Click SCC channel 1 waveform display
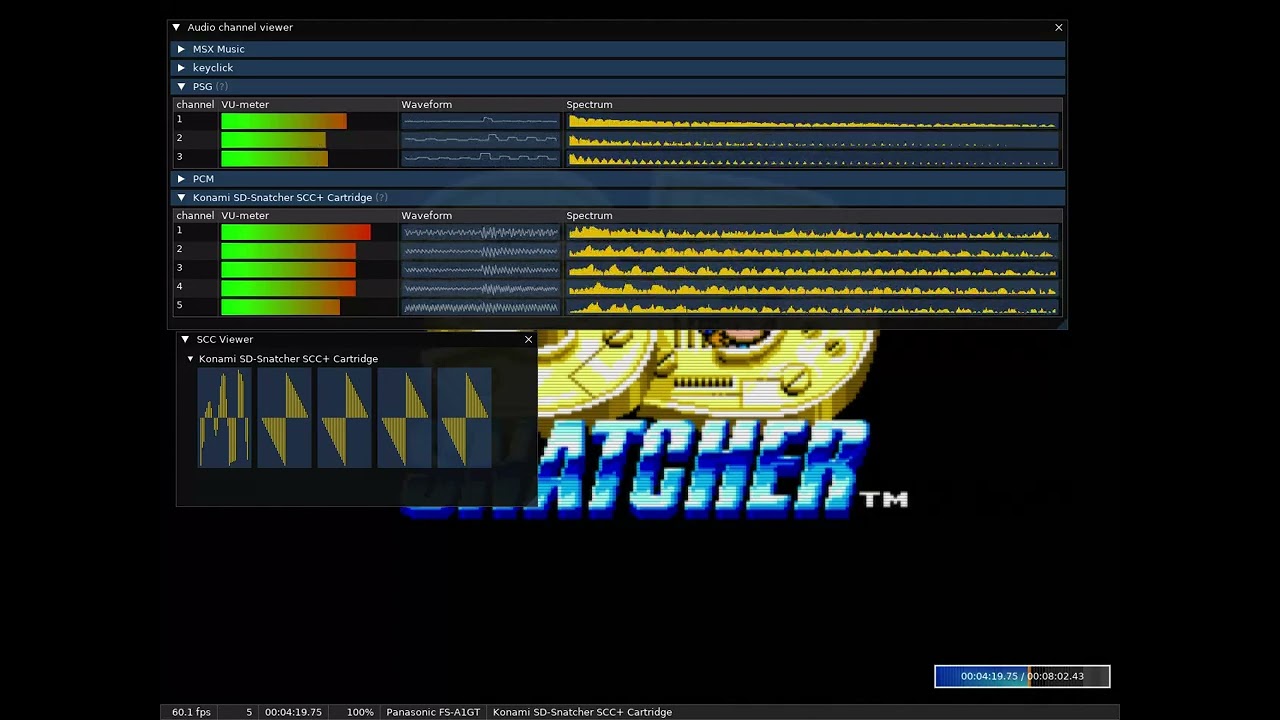The image size is (1280, 720). tap(481, 232)
